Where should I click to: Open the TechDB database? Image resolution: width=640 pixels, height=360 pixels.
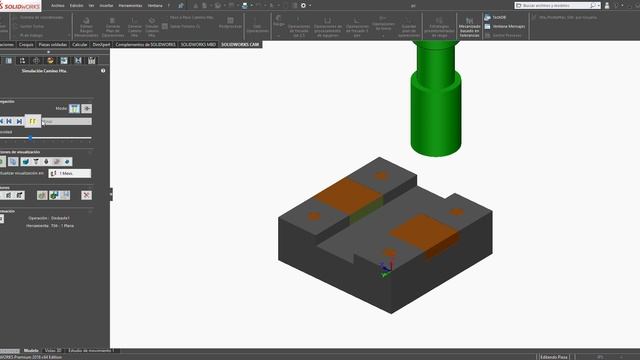click(495, 17)
